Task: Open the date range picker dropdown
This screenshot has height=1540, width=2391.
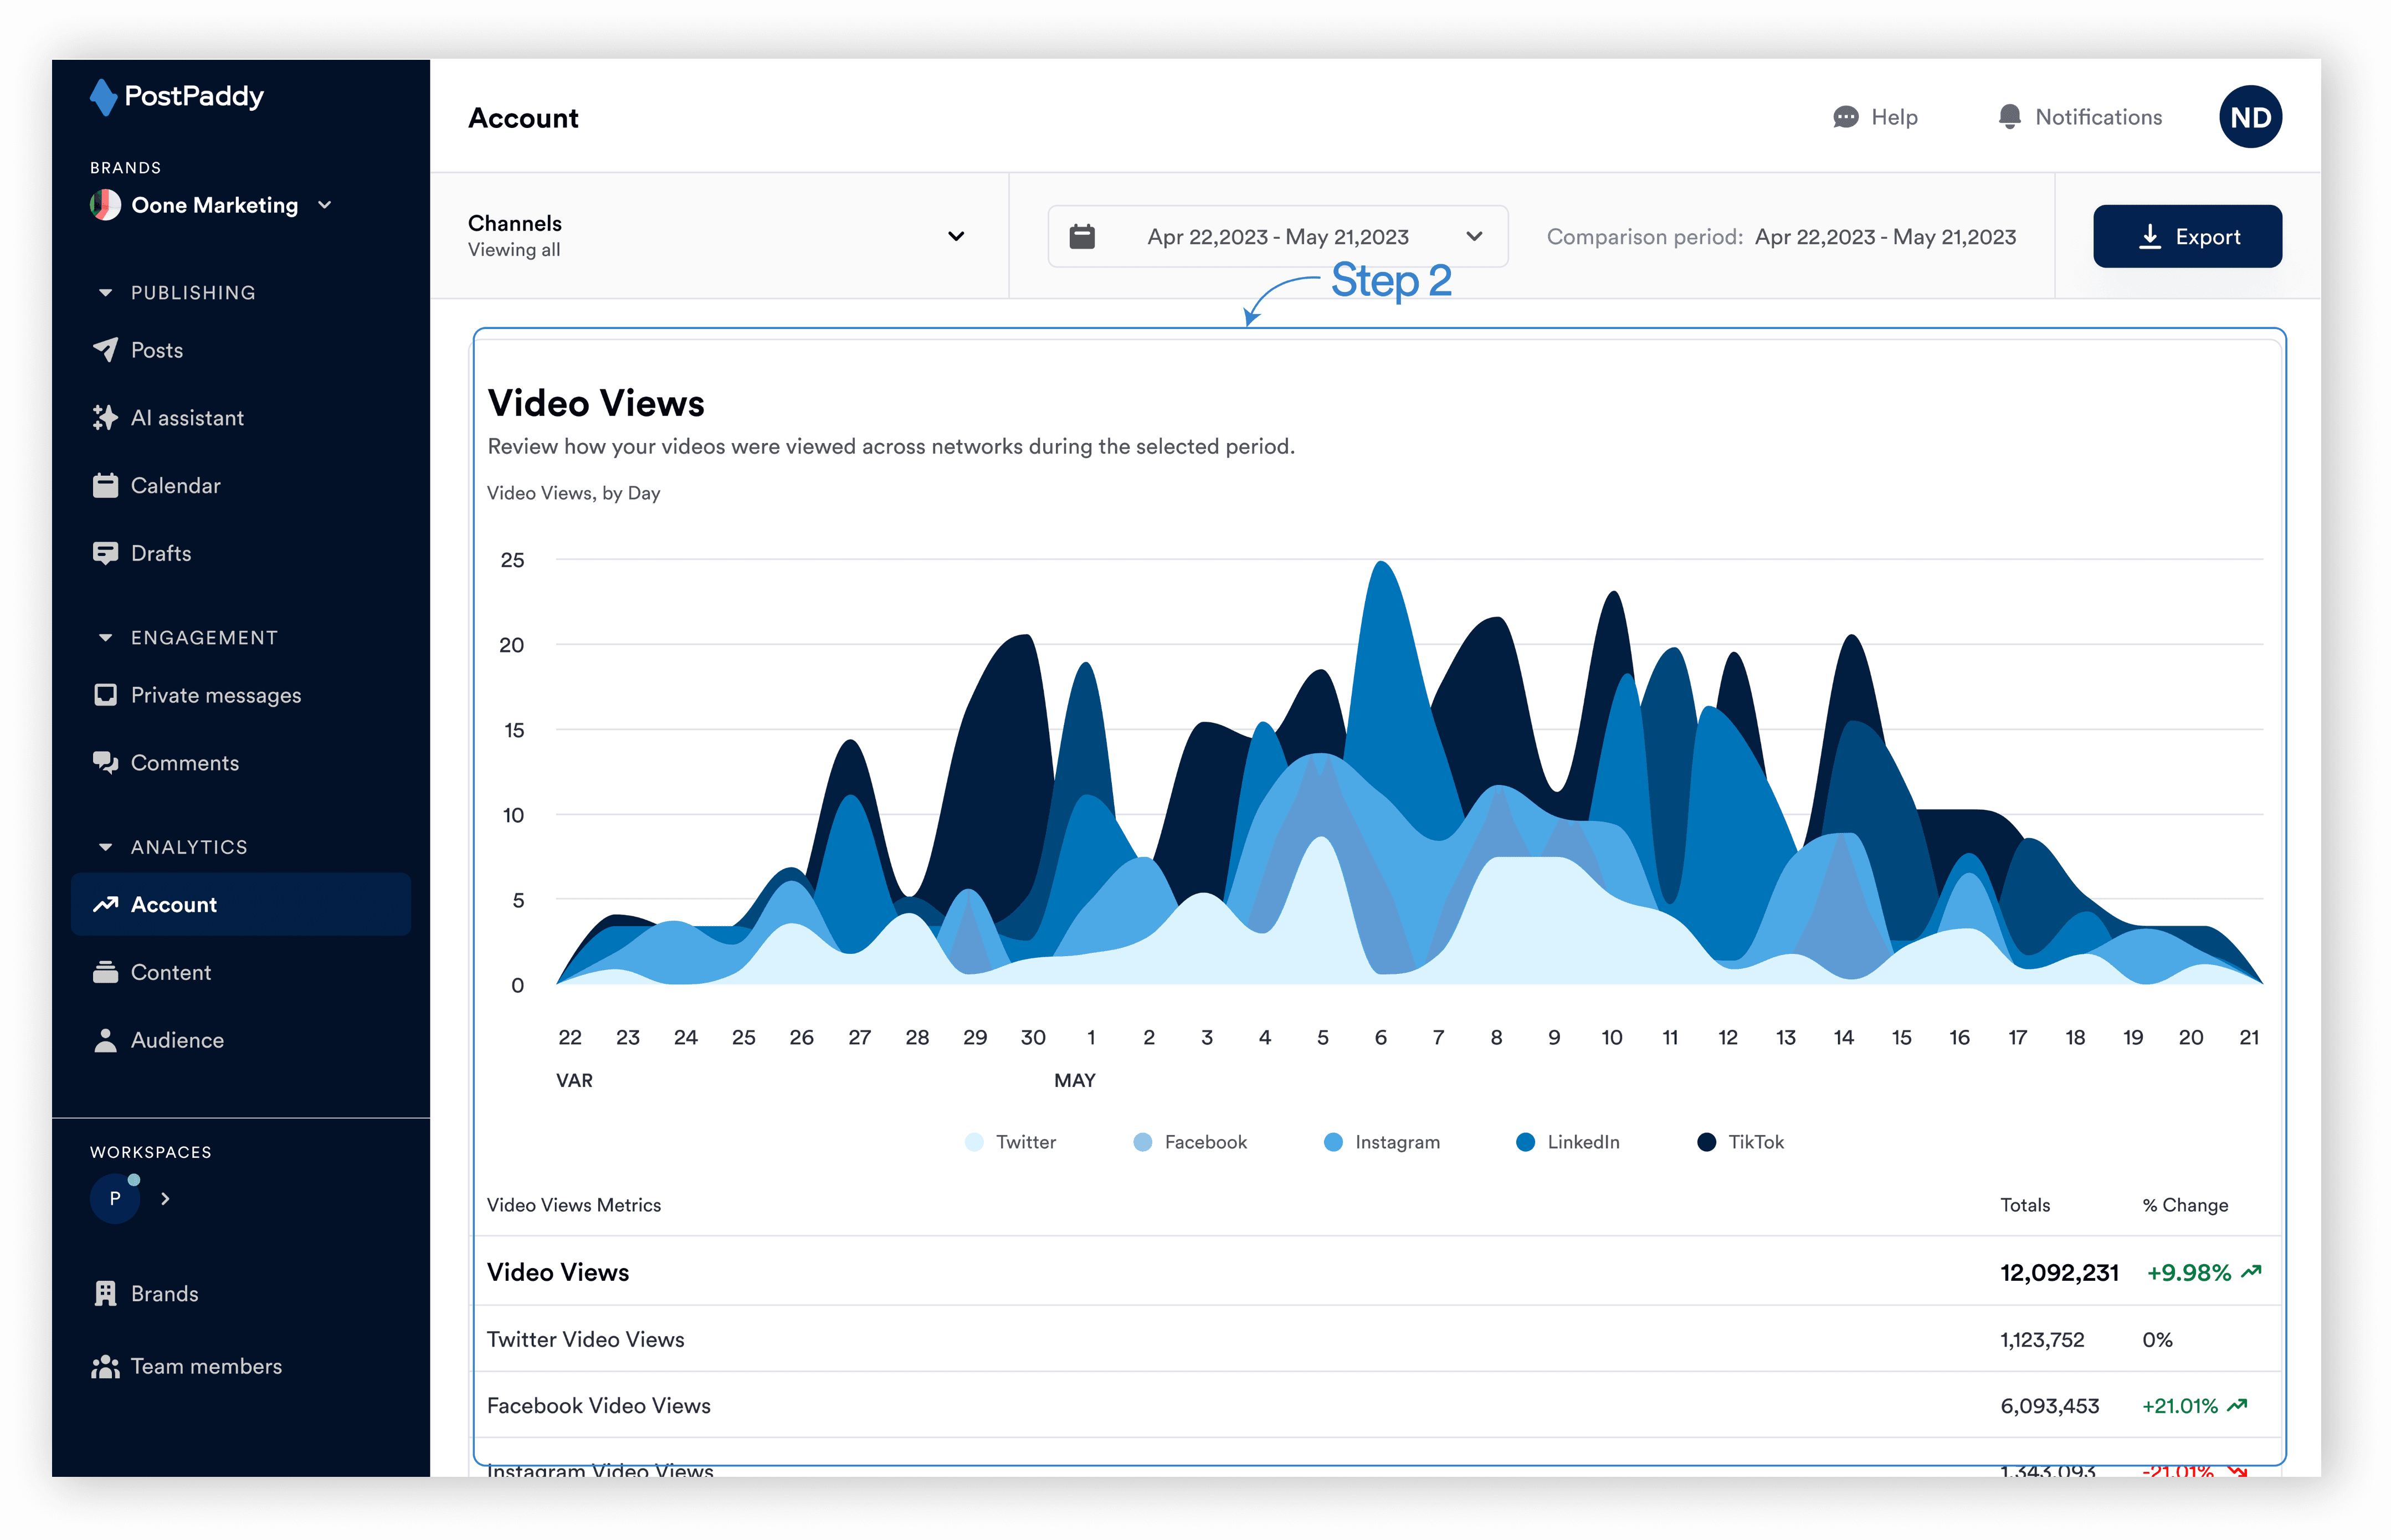Action: [x=1277, y=237]
